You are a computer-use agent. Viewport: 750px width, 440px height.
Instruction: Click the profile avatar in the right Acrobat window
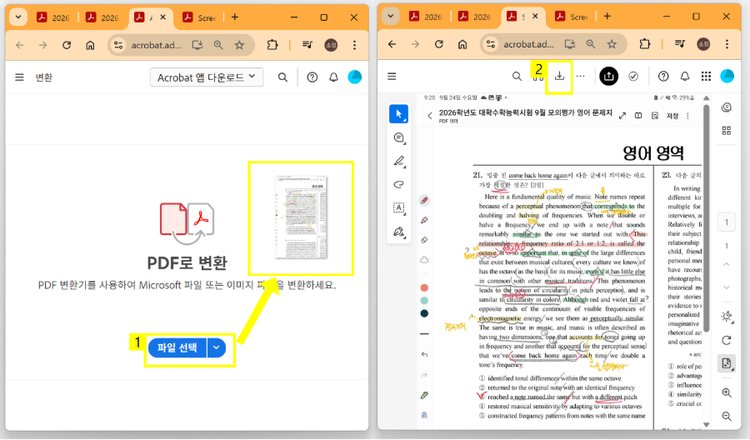(727, 76)
